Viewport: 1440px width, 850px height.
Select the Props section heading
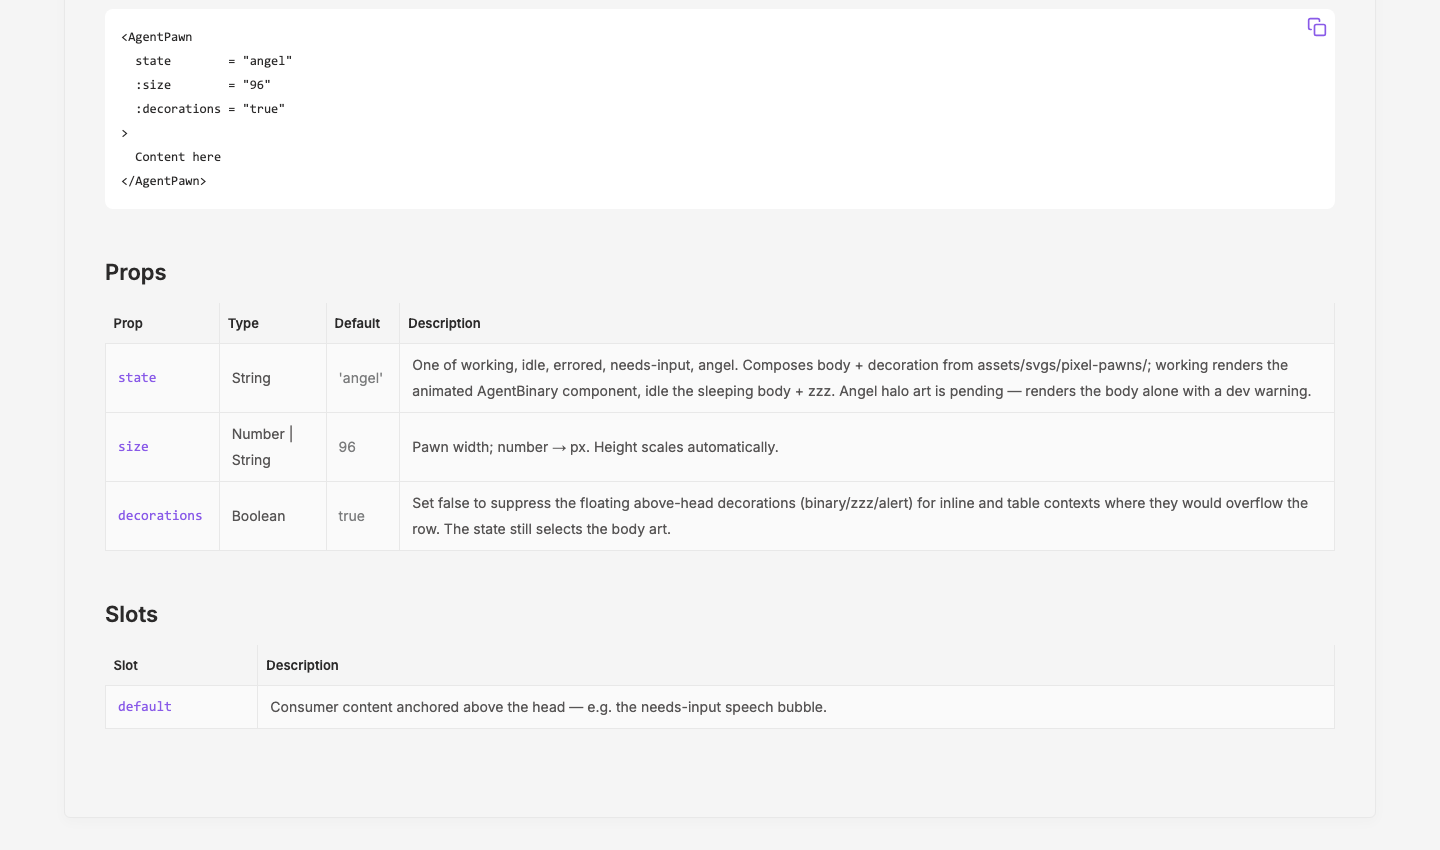[136, 272]
